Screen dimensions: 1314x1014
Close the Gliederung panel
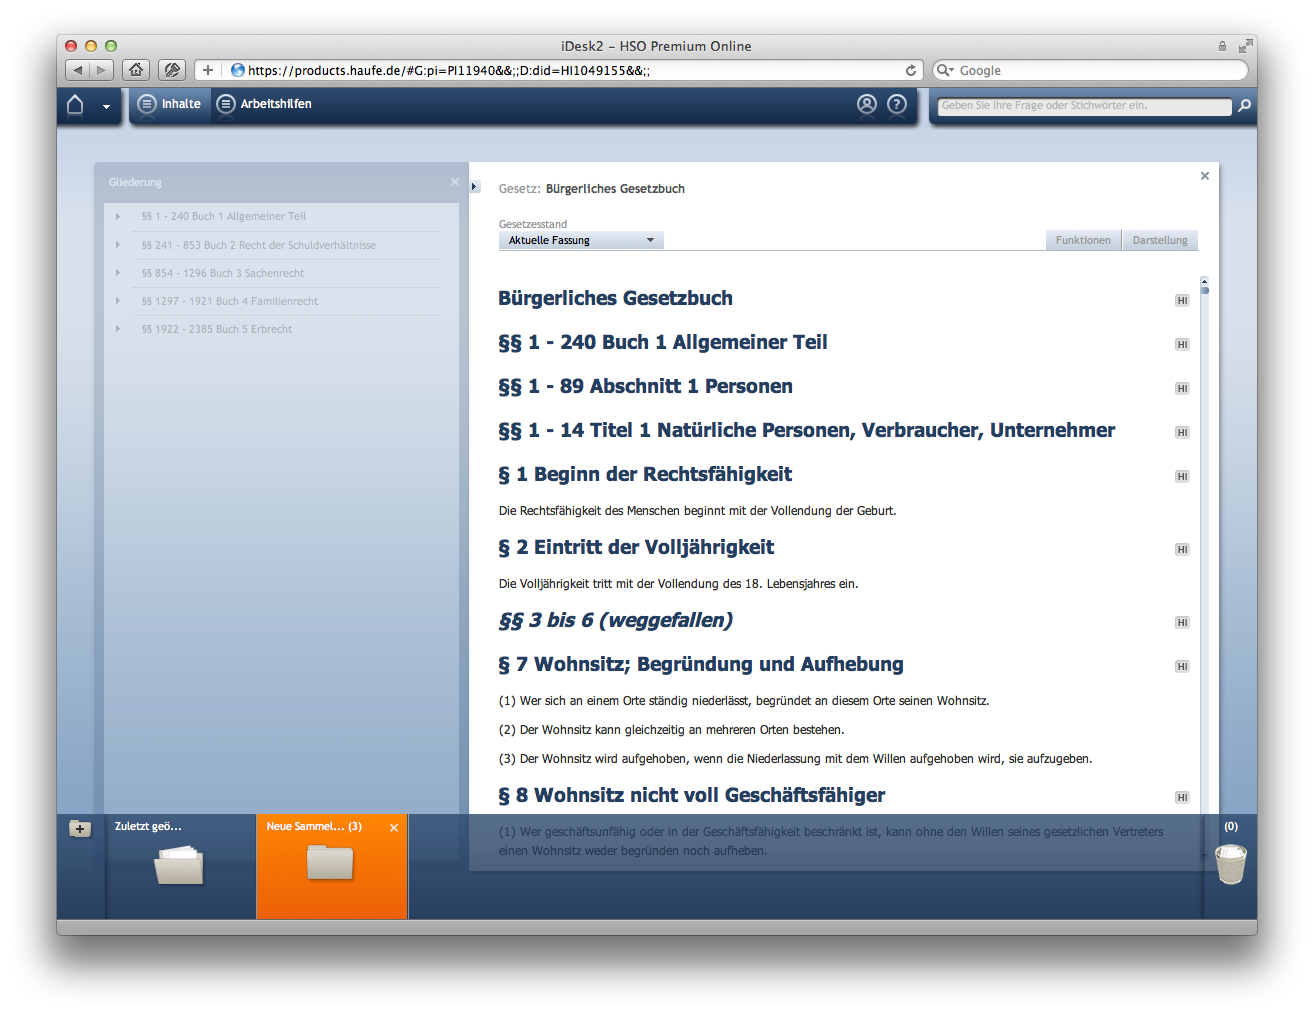[x=455, y=182]
